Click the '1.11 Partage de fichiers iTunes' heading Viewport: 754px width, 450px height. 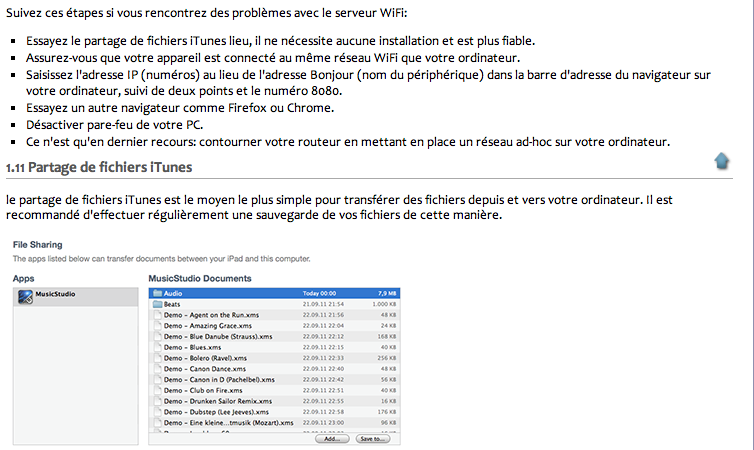99,167
